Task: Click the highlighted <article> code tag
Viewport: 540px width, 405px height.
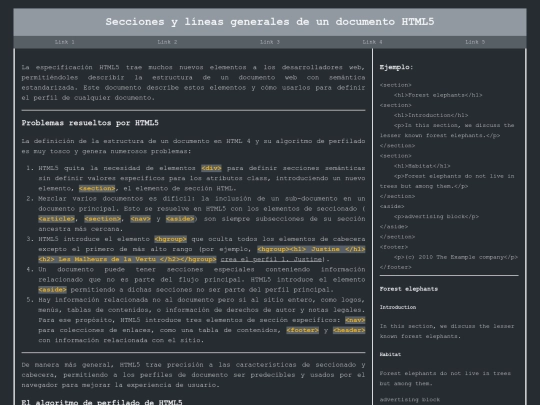Action: click(56, 219)
